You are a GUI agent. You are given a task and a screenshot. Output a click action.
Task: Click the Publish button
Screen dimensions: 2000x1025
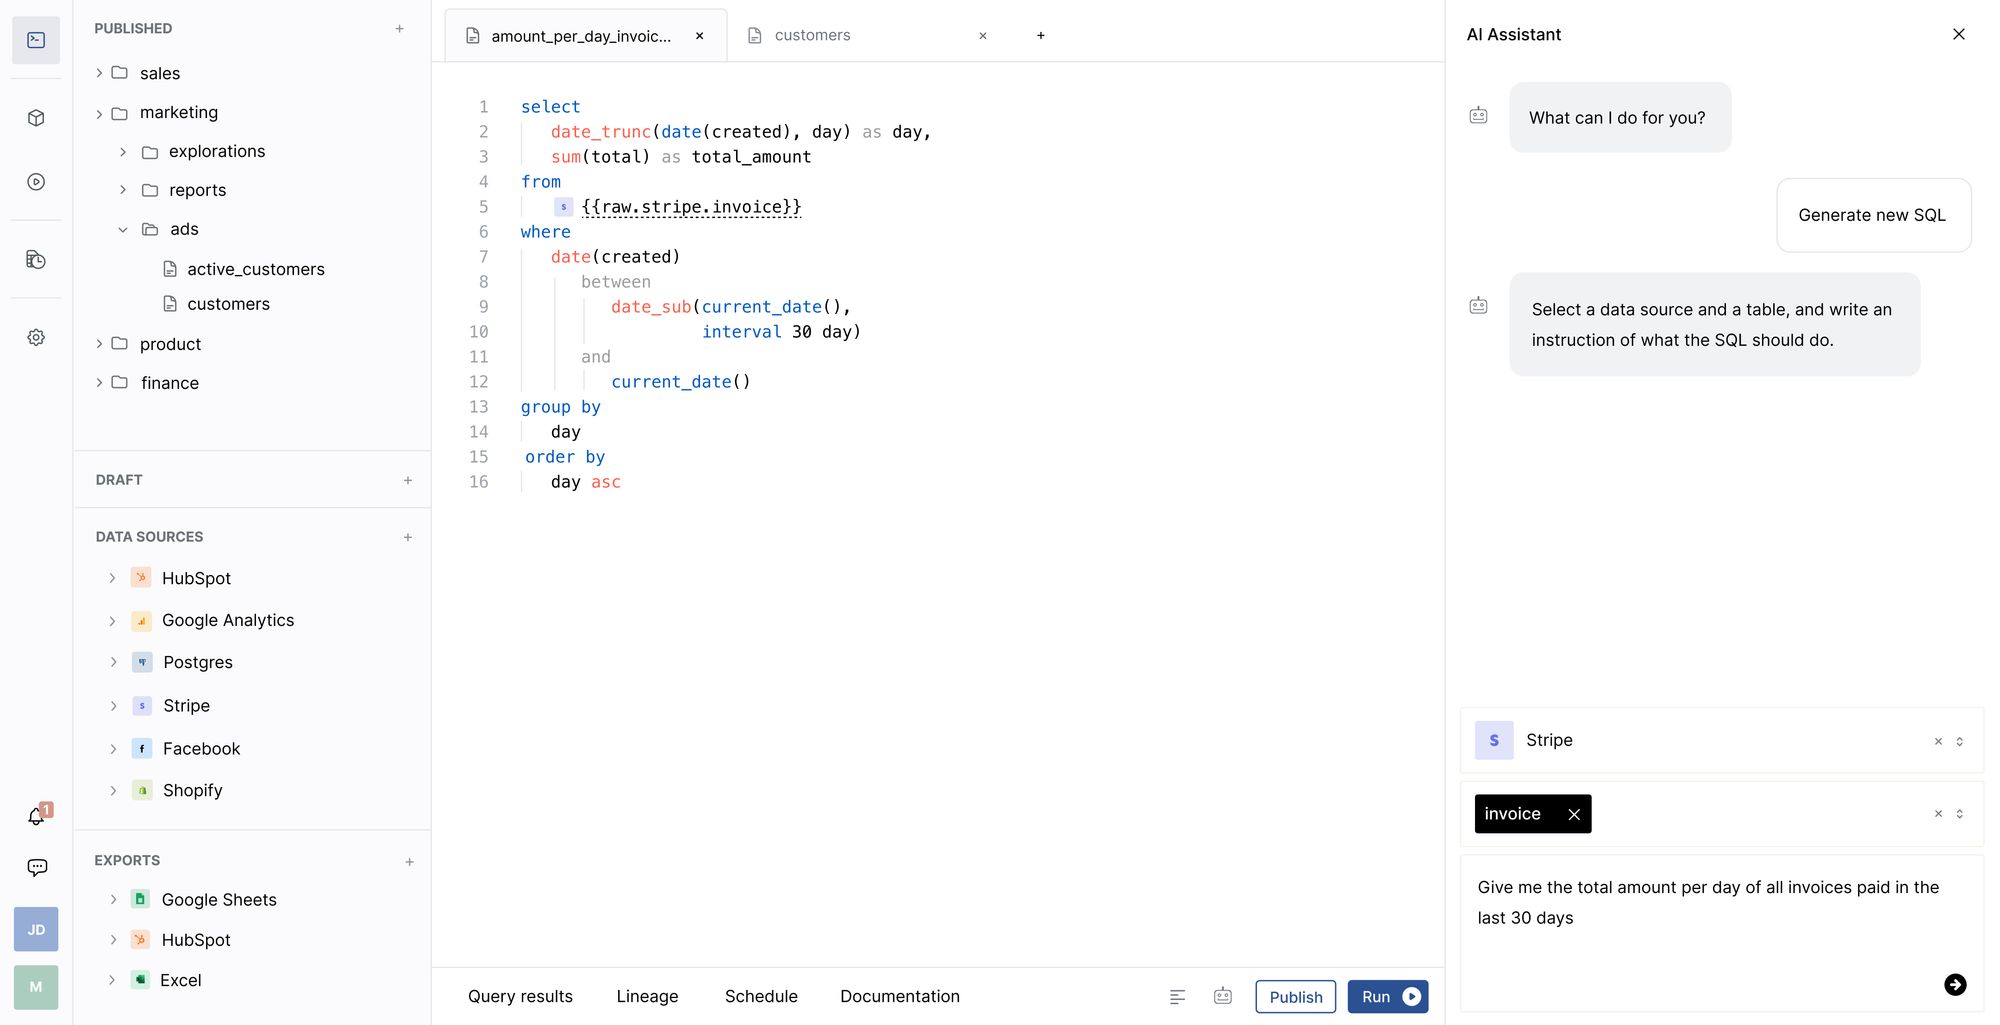(1295, 996)
